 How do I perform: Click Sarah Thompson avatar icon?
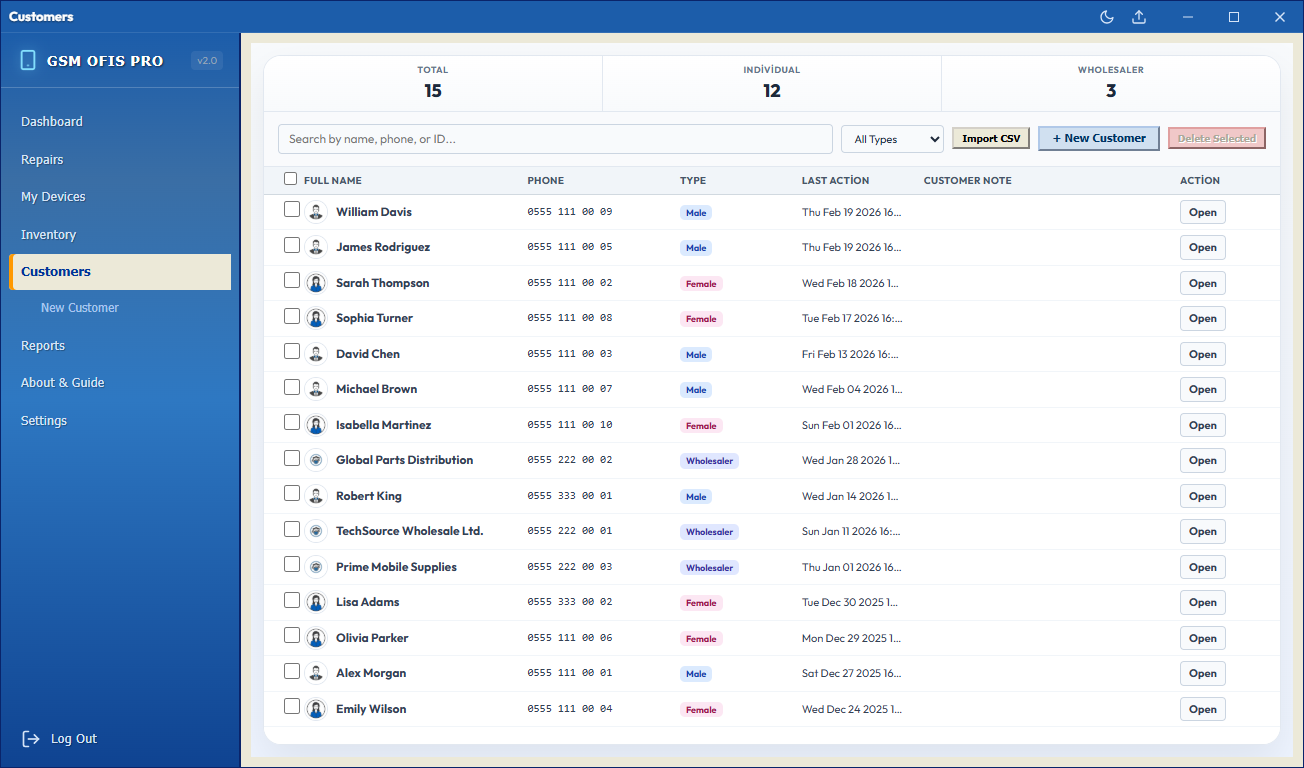(x=316, y=283)
